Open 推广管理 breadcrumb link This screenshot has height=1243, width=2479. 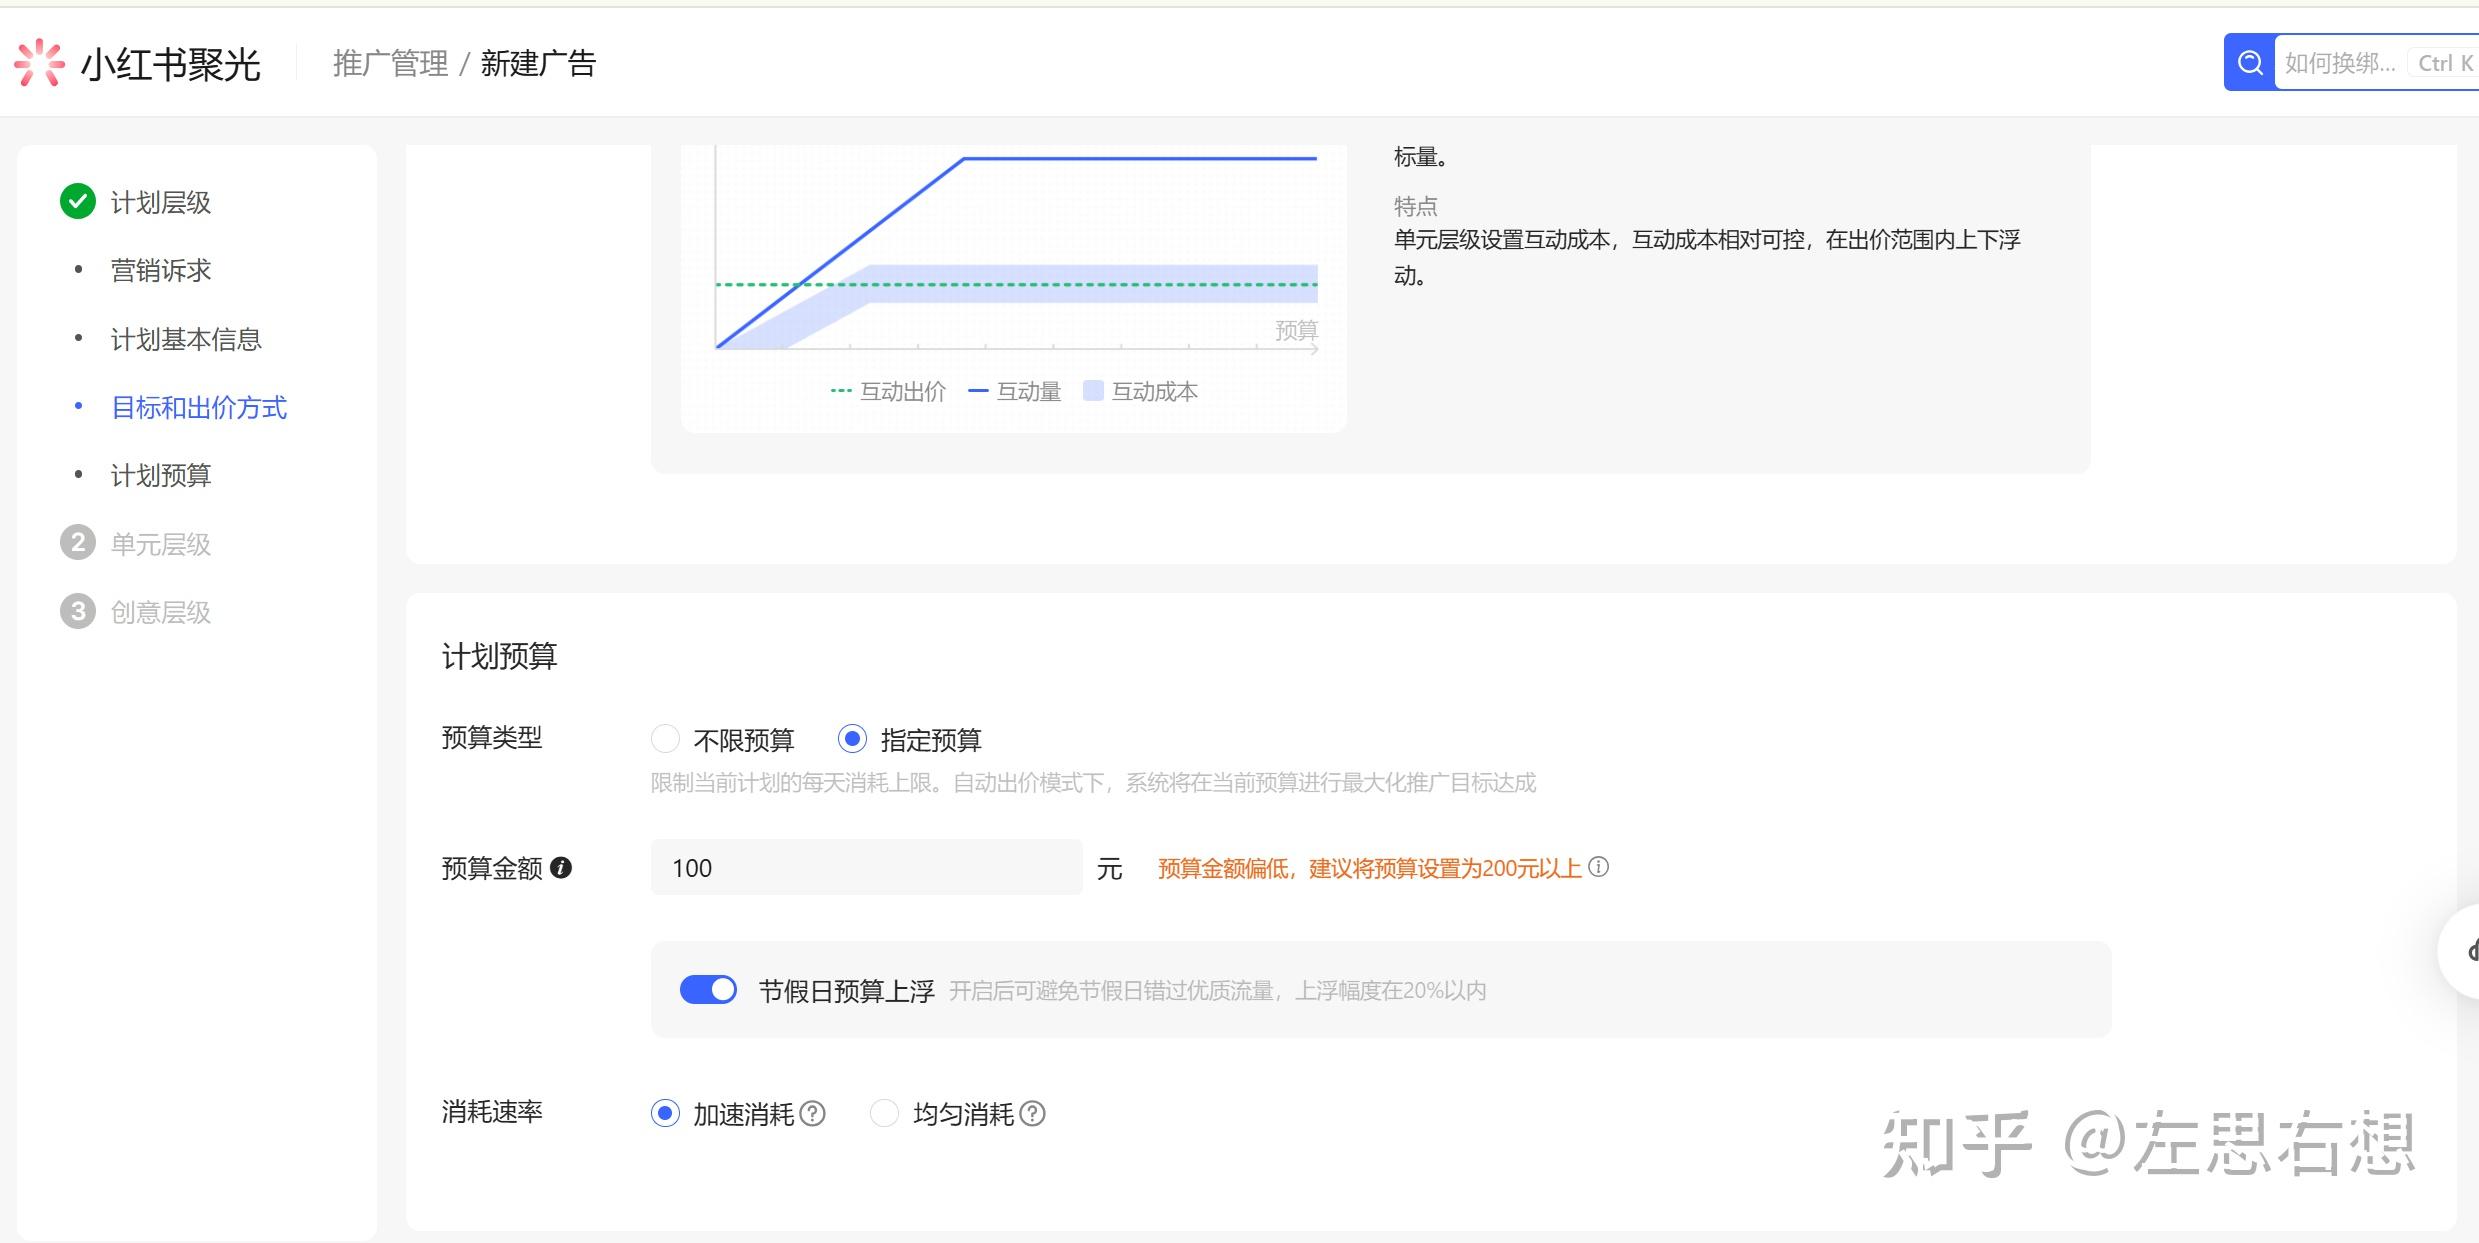pos(391,63)
